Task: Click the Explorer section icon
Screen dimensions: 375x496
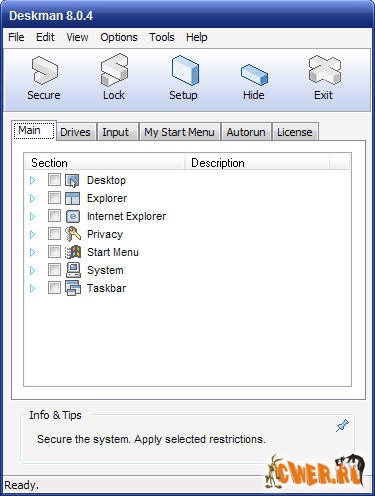Action: pos(72,198)
